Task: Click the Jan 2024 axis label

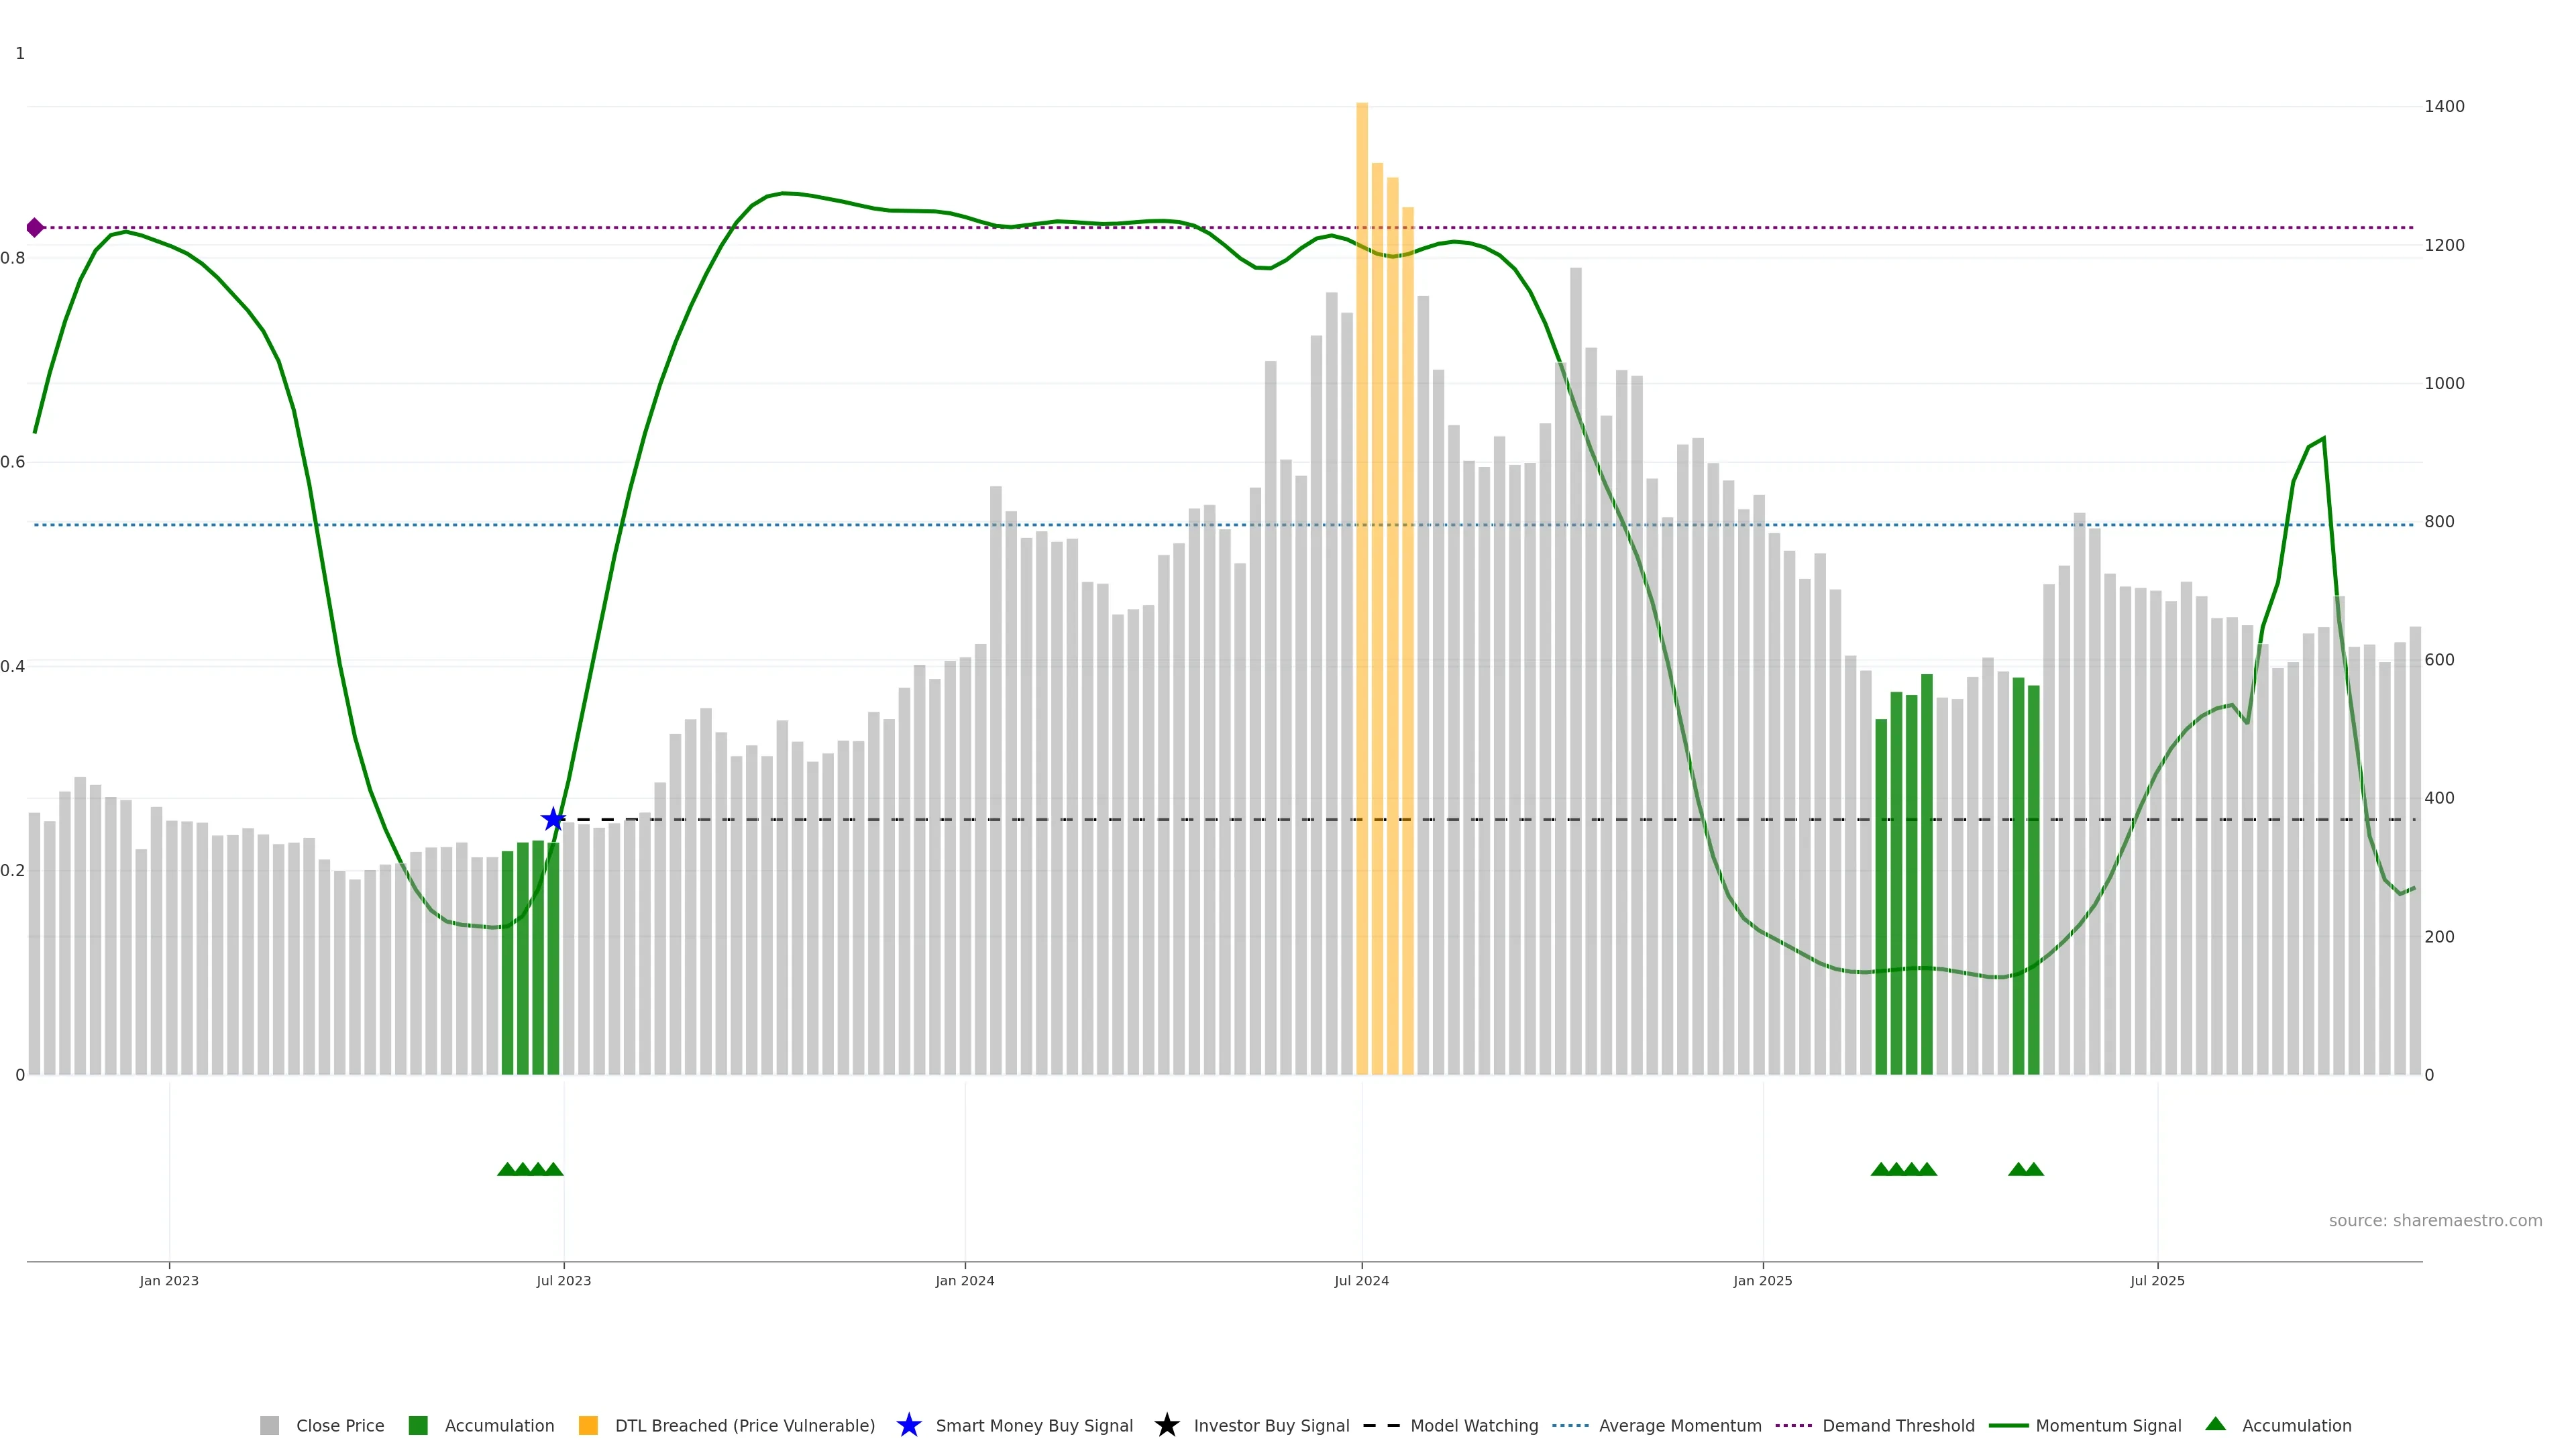Action: [964, 1281]
